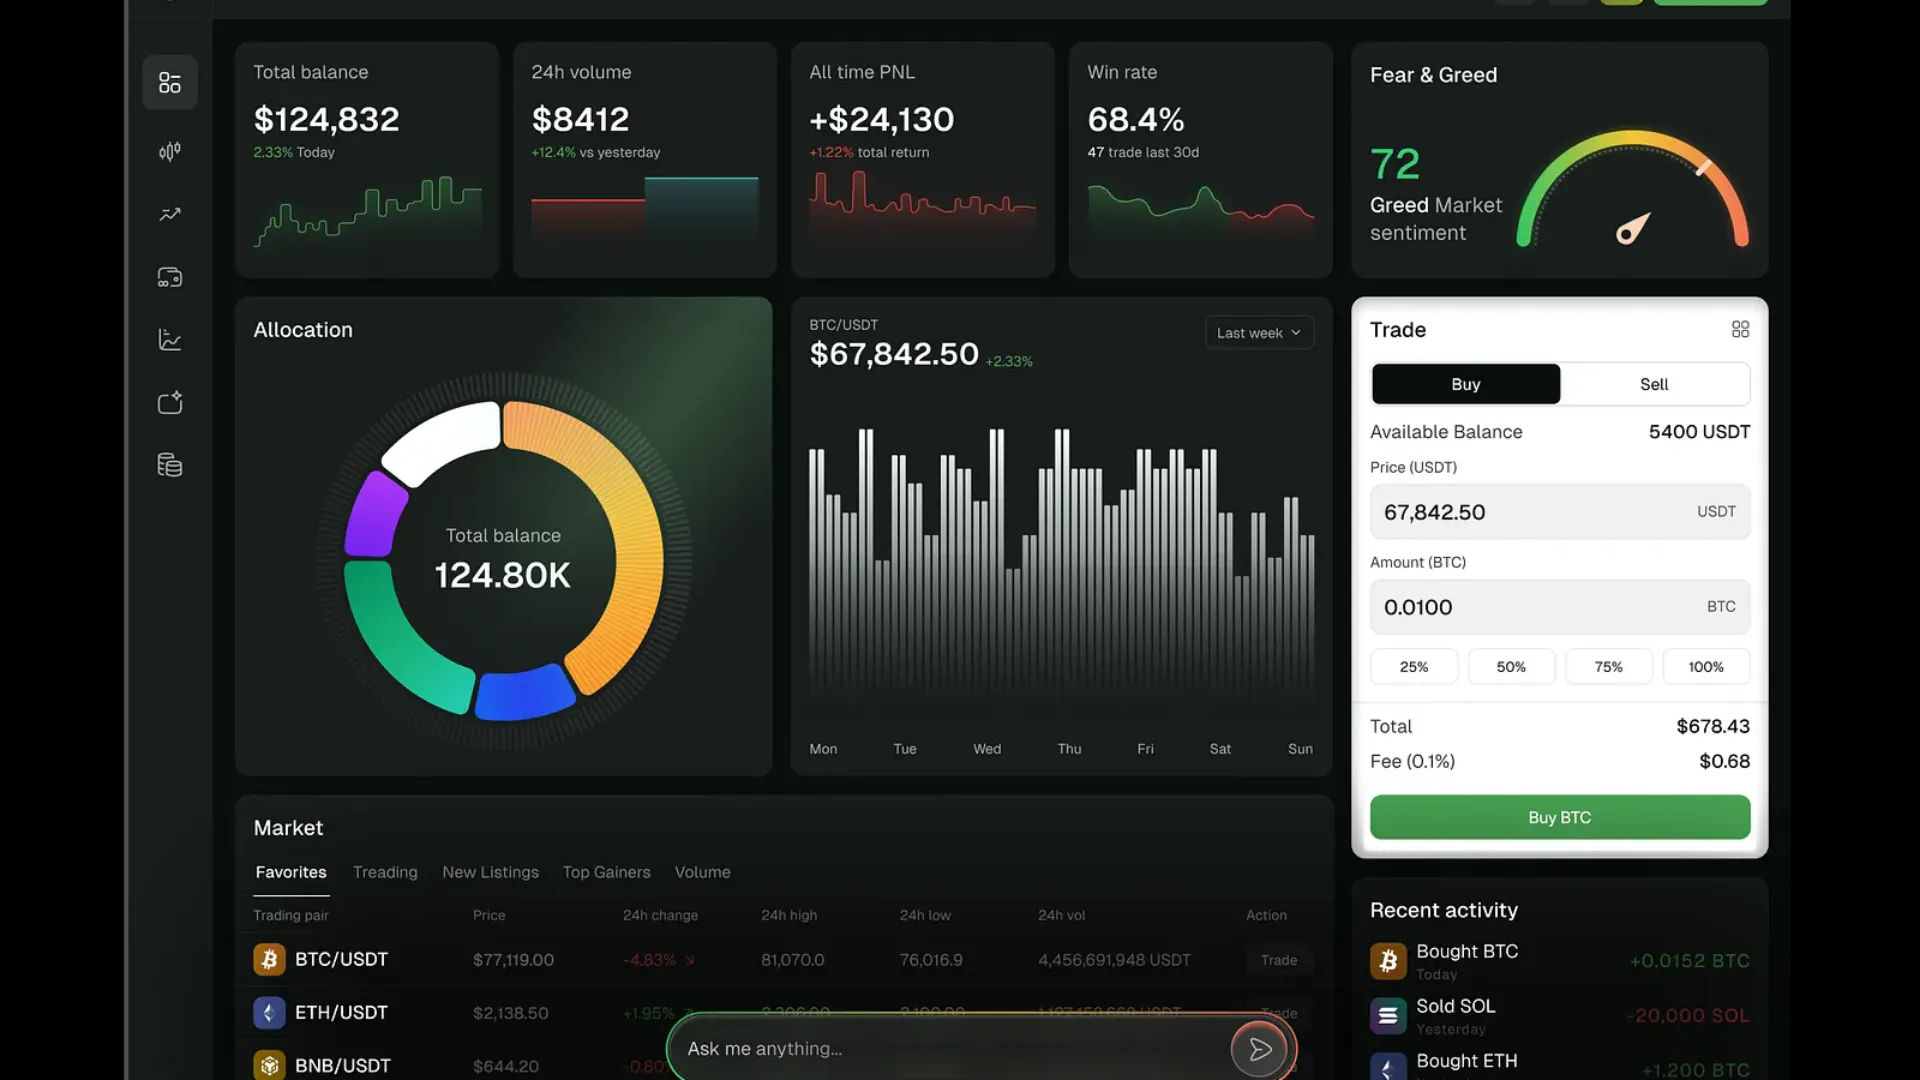Viewport: 1920px width, 1080px height.
Task: Select the Favorites market tab
Action: click(291, 872)
